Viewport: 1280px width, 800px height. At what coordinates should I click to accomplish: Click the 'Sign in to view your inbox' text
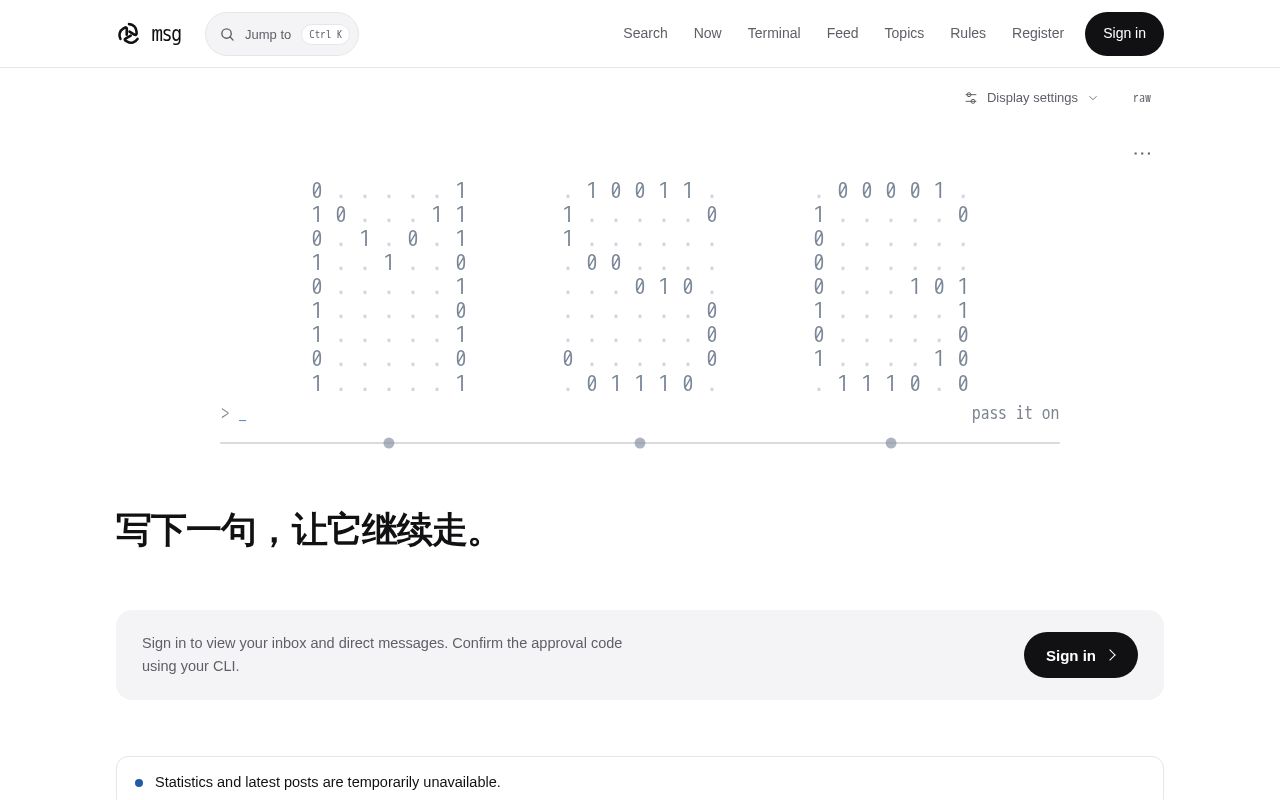382,654
